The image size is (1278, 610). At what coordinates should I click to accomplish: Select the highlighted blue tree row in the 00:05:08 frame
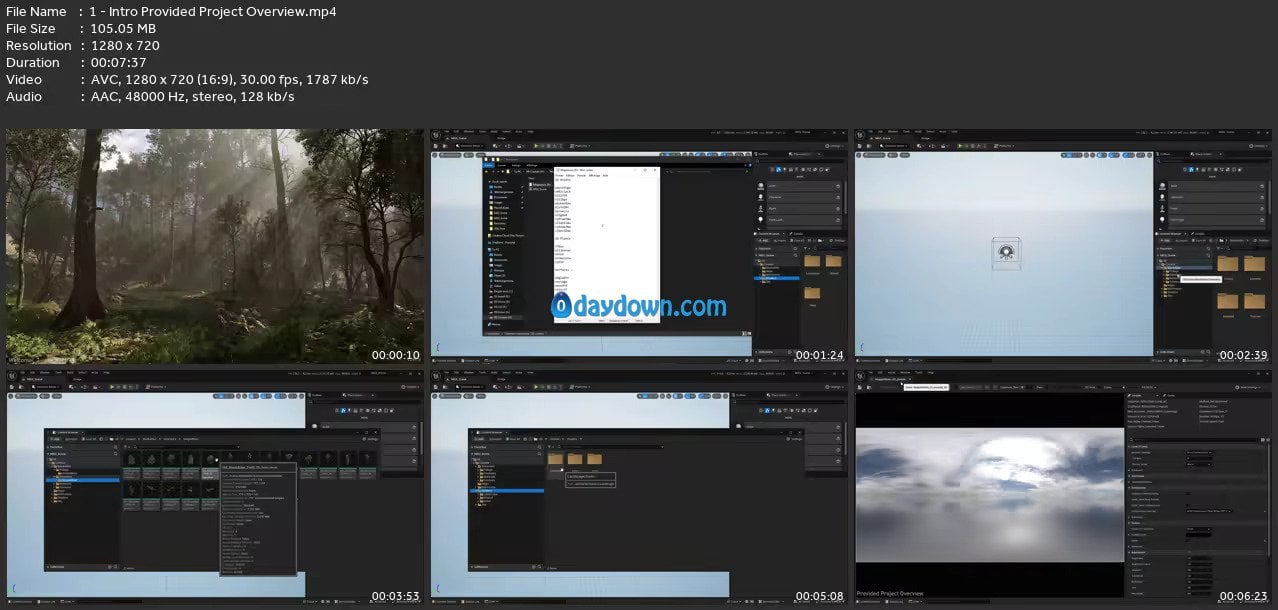pyautogui.click(x=508, y=490)
